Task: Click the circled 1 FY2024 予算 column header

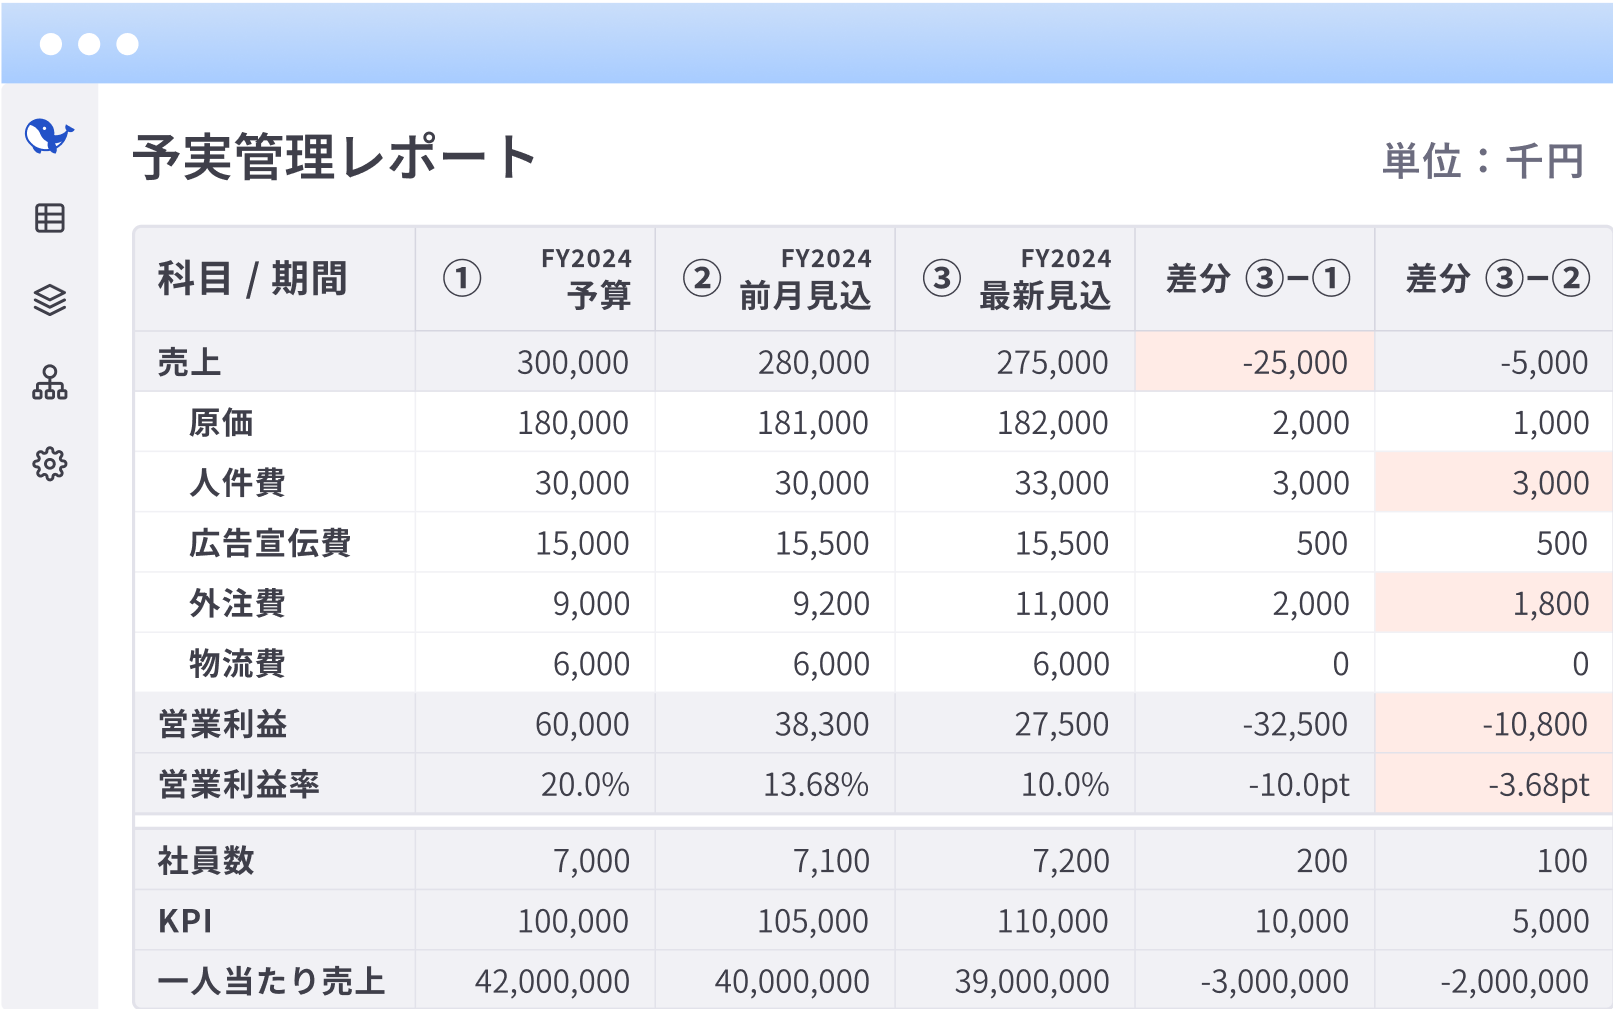Action: 536,279
